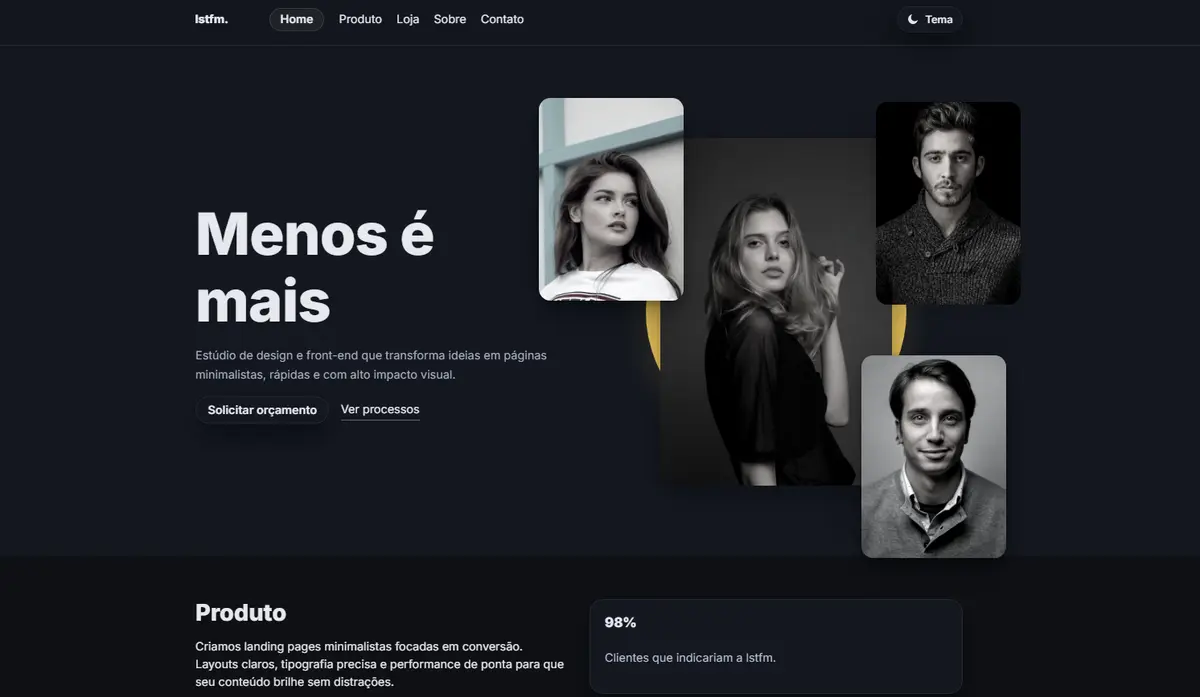Click the Solicitar orçamento button

(x=262, y=410)
